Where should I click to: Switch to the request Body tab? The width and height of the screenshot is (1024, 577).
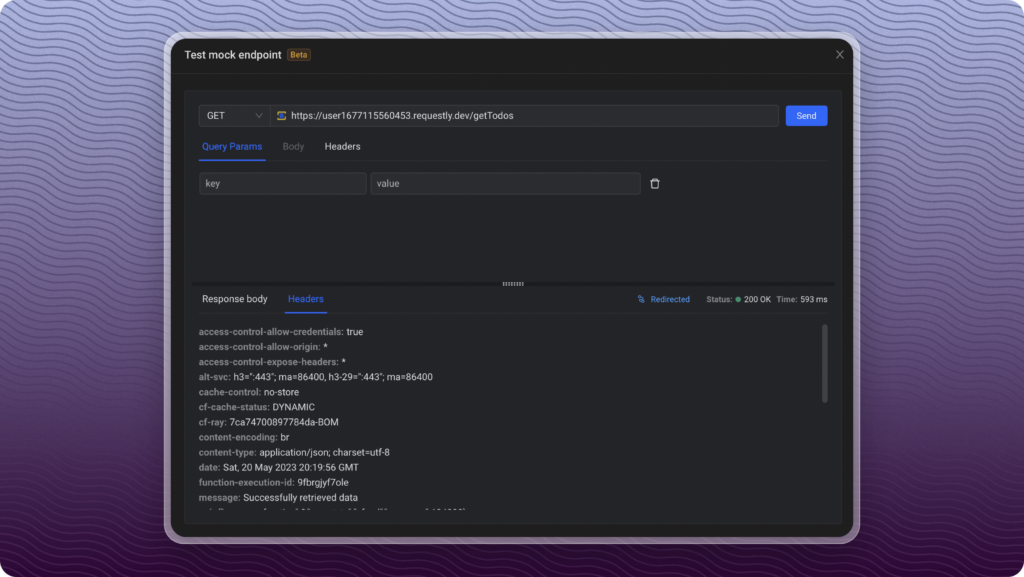pos(293,147)
